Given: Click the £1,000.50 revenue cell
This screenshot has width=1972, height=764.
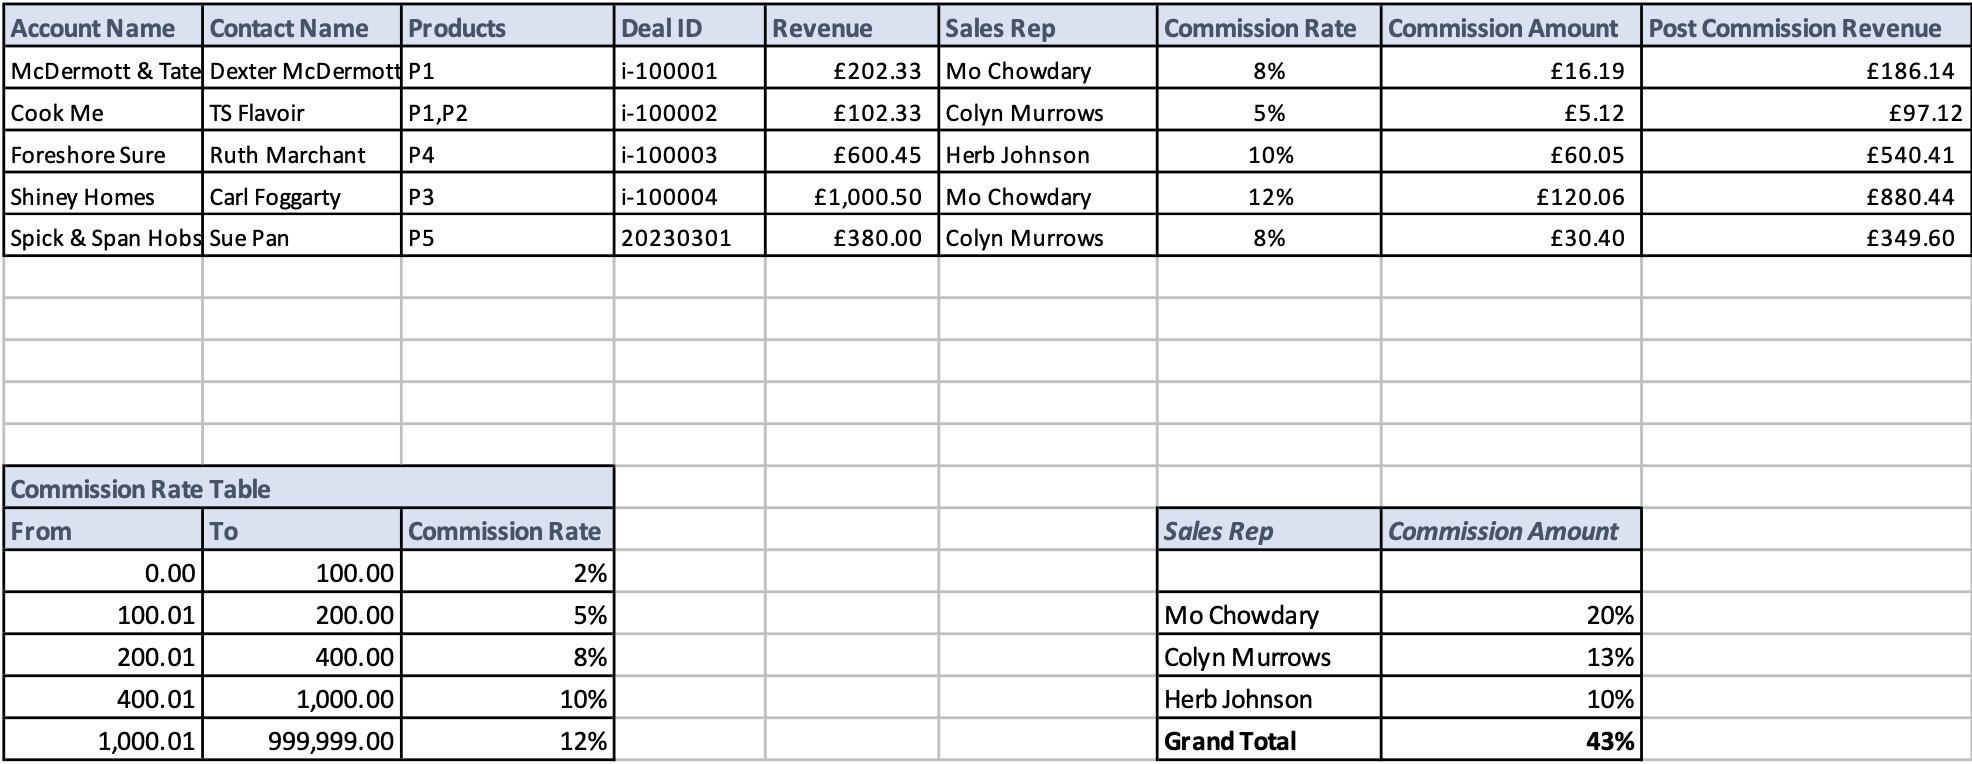Looking at the screenshot, I should click(851, 197).
